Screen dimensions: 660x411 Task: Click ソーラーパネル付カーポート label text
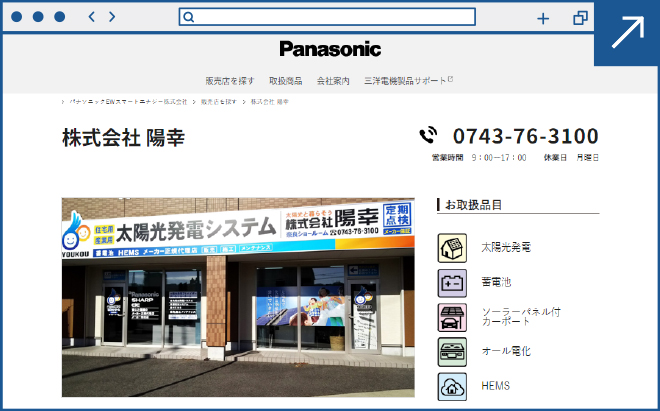coord(521,317)
